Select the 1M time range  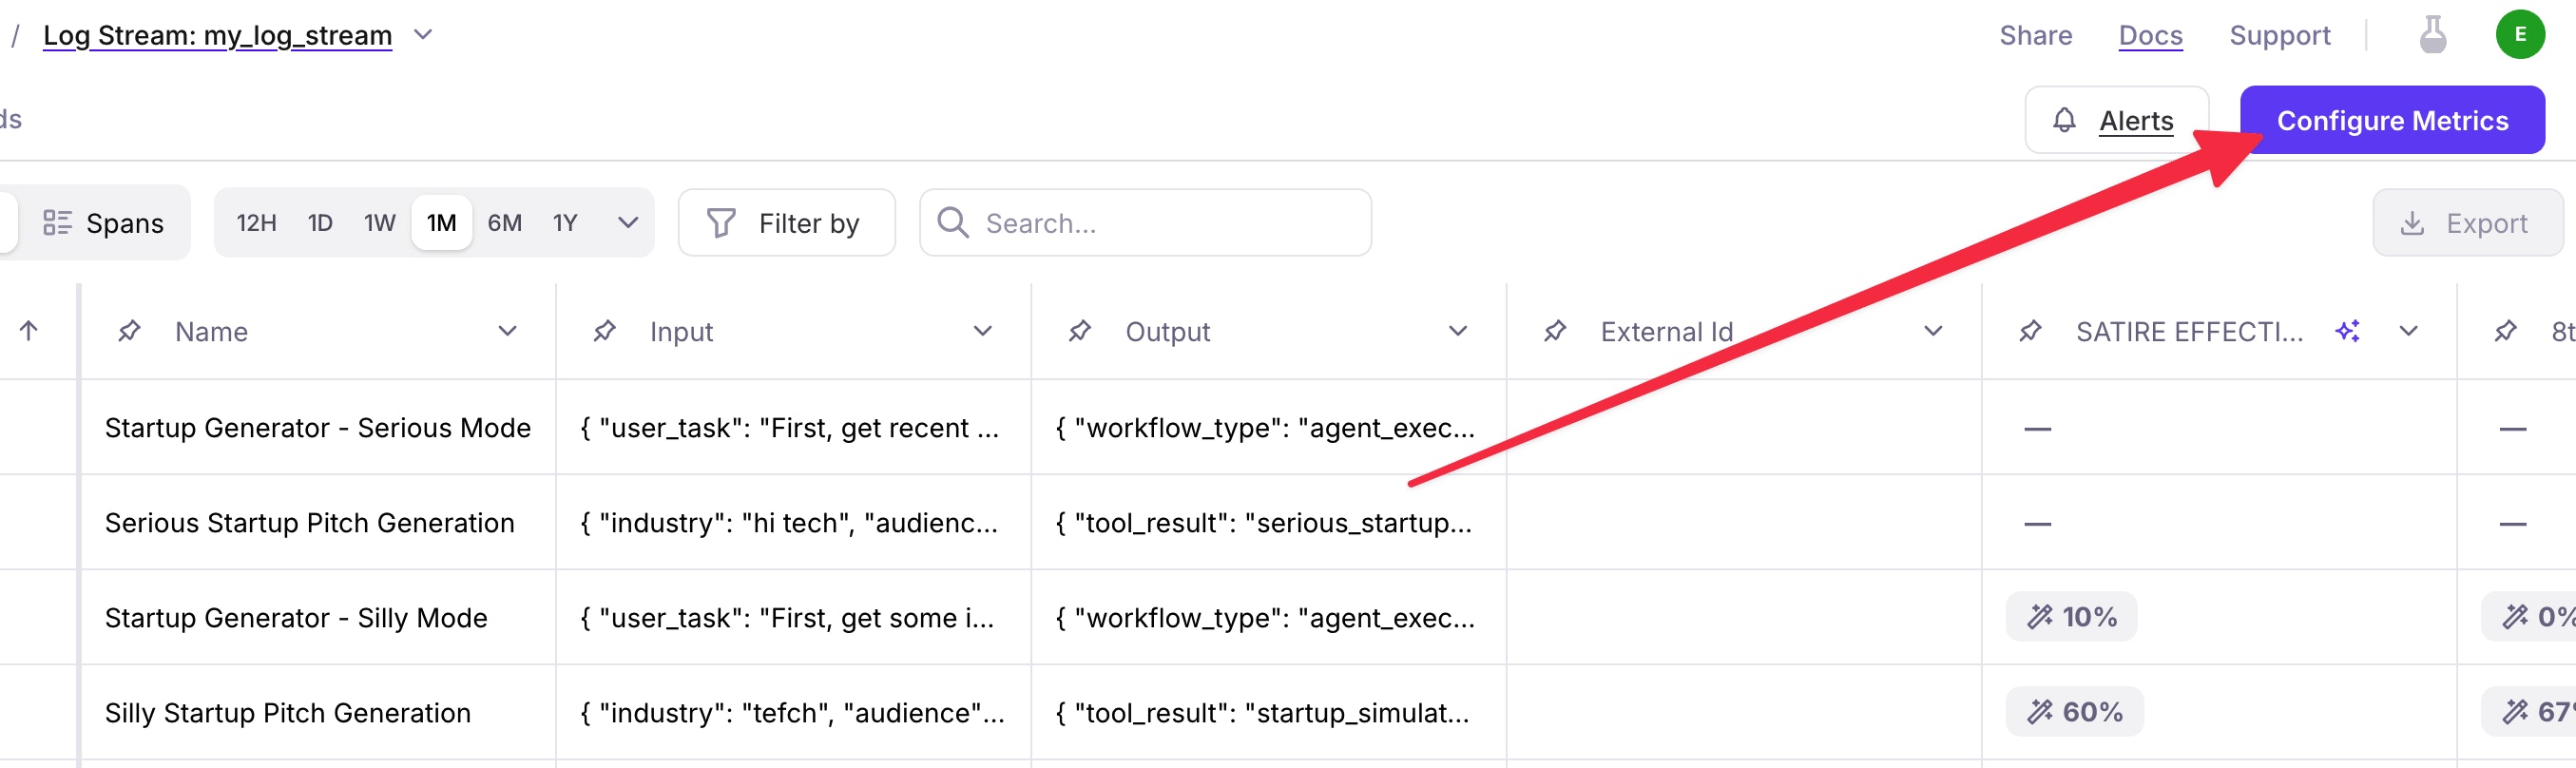pyautogui.click(x=441, y=223)
